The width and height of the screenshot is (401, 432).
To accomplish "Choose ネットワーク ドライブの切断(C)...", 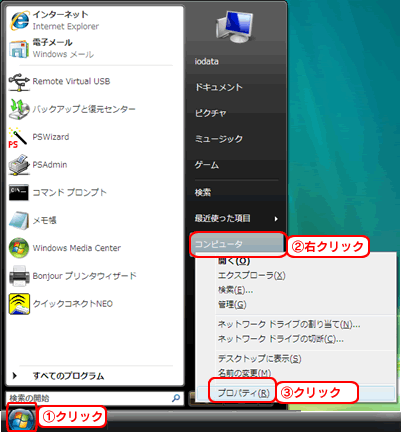I will coord(281,339).
